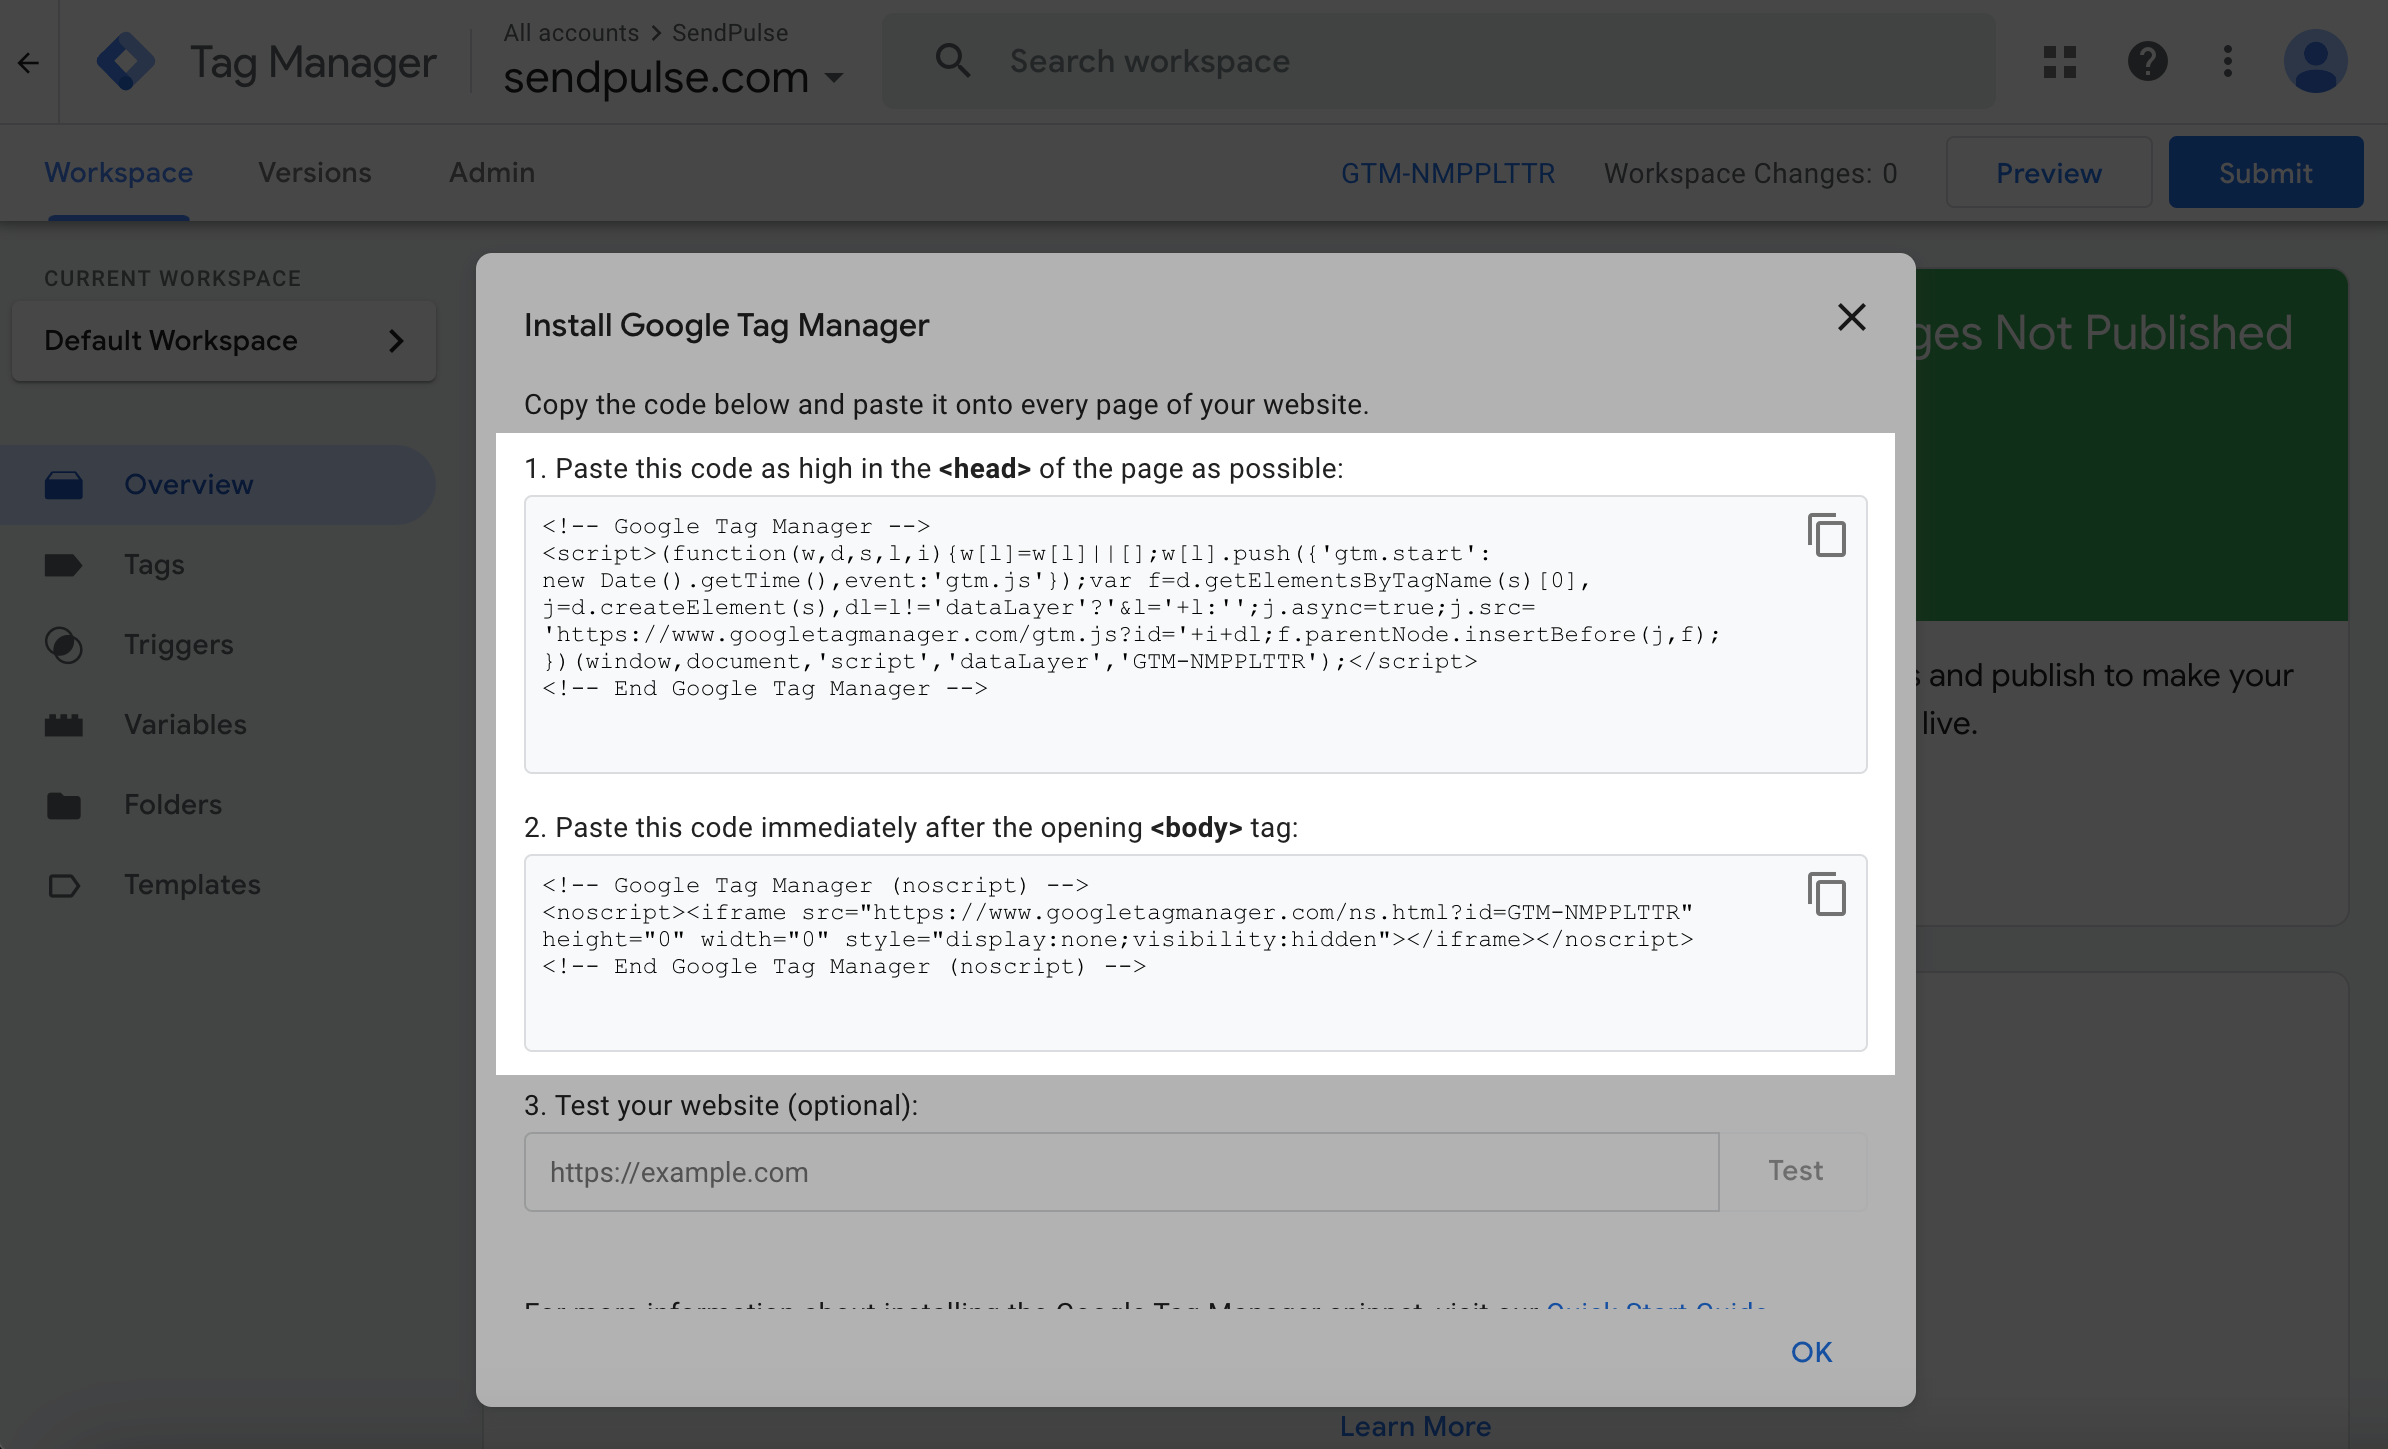Open the GTM-NMPPLTTR container ID link

(1447, 174)
